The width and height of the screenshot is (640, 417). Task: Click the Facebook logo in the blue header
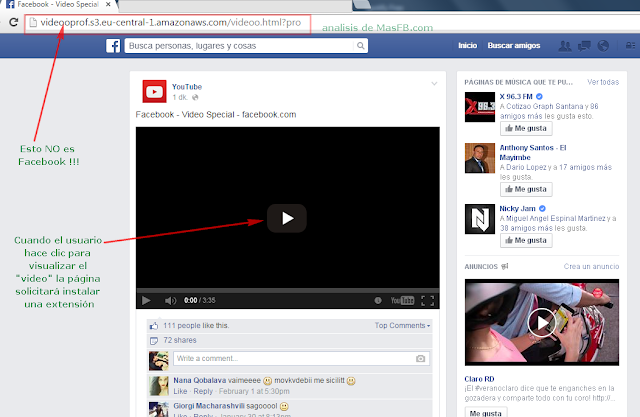pyautogui.click(x=113, y=46)
